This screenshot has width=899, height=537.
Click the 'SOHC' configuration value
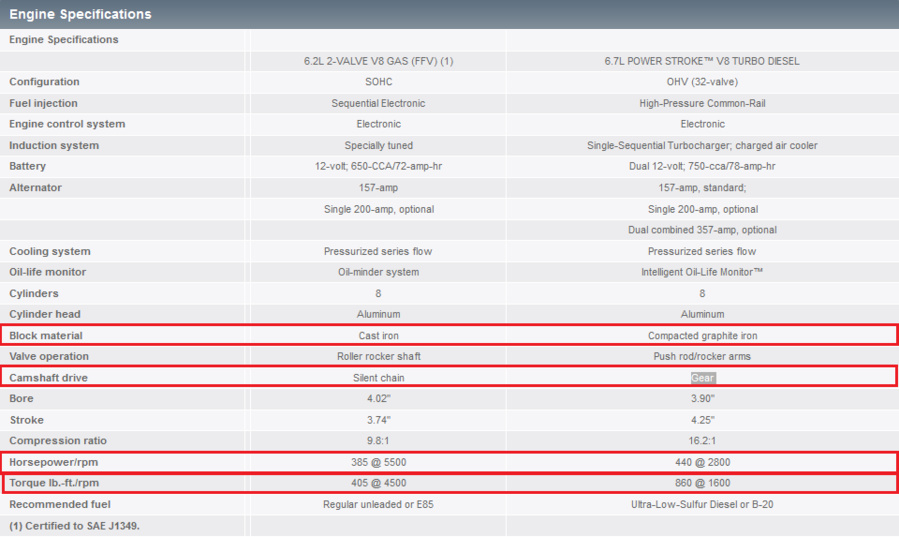click(378, 82)
